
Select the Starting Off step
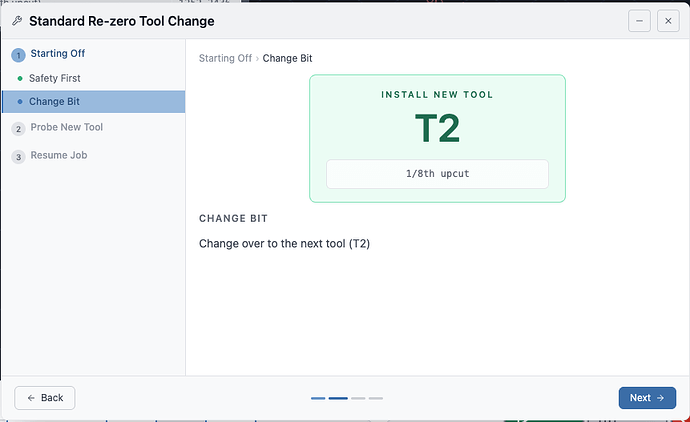pos(58,53)
